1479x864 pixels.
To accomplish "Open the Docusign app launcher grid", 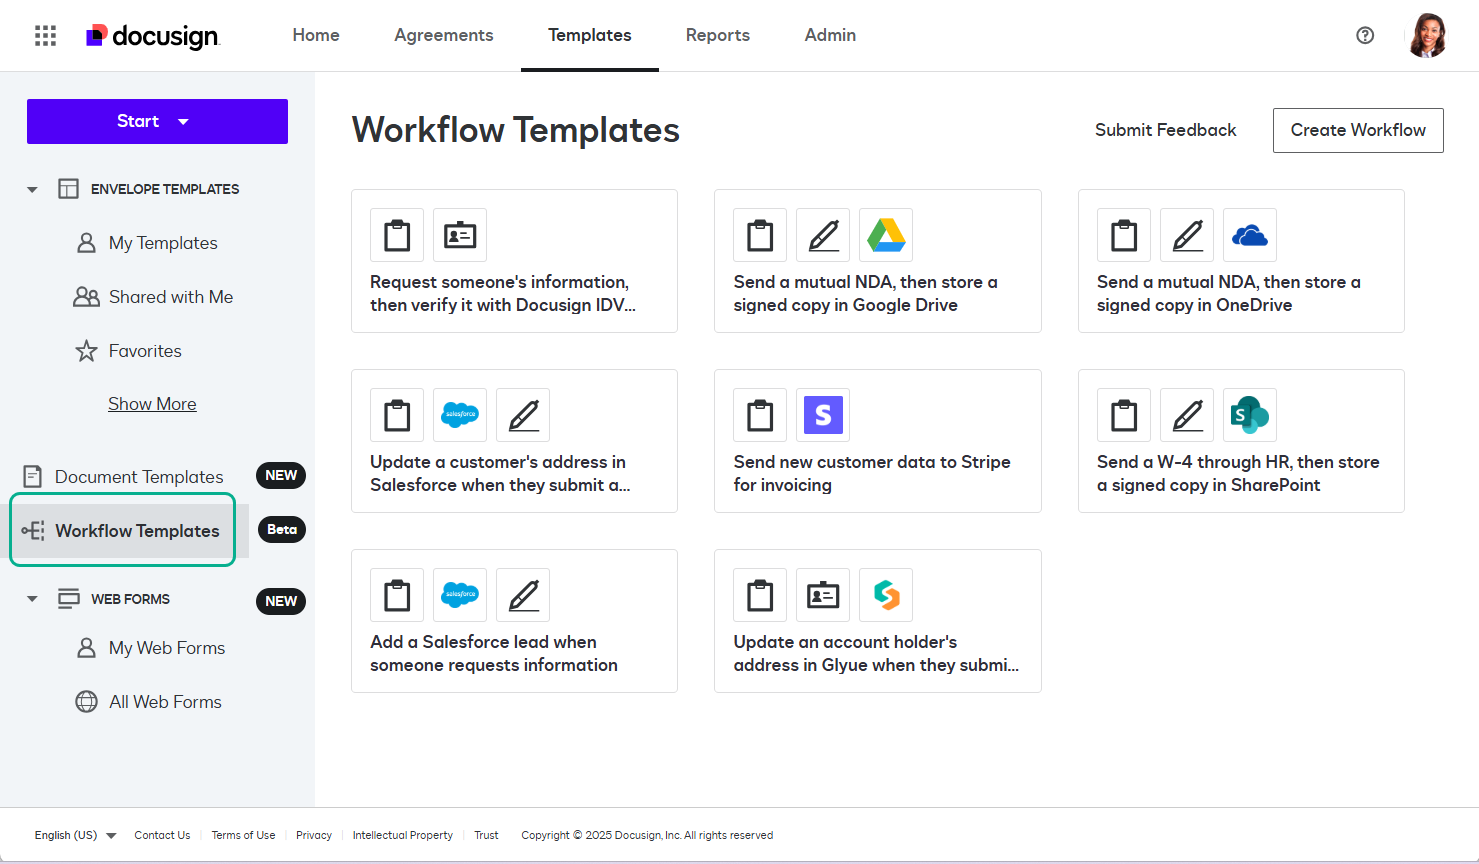I will [x=45, y=35].
